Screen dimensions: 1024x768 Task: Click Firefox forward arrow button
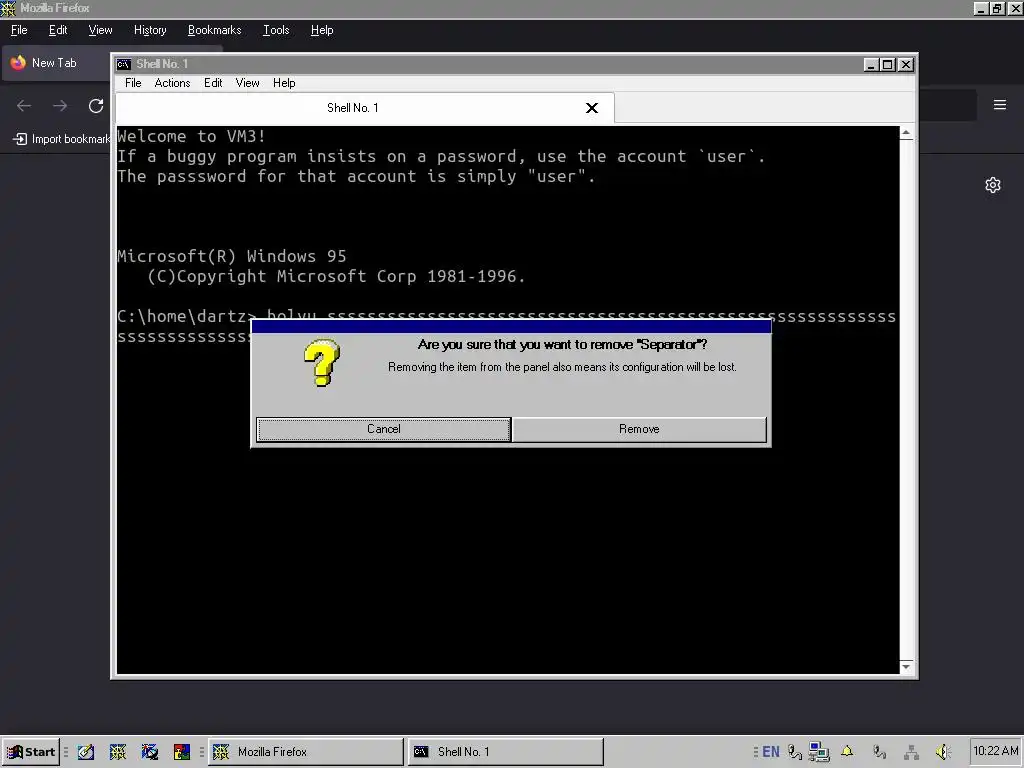60,106
